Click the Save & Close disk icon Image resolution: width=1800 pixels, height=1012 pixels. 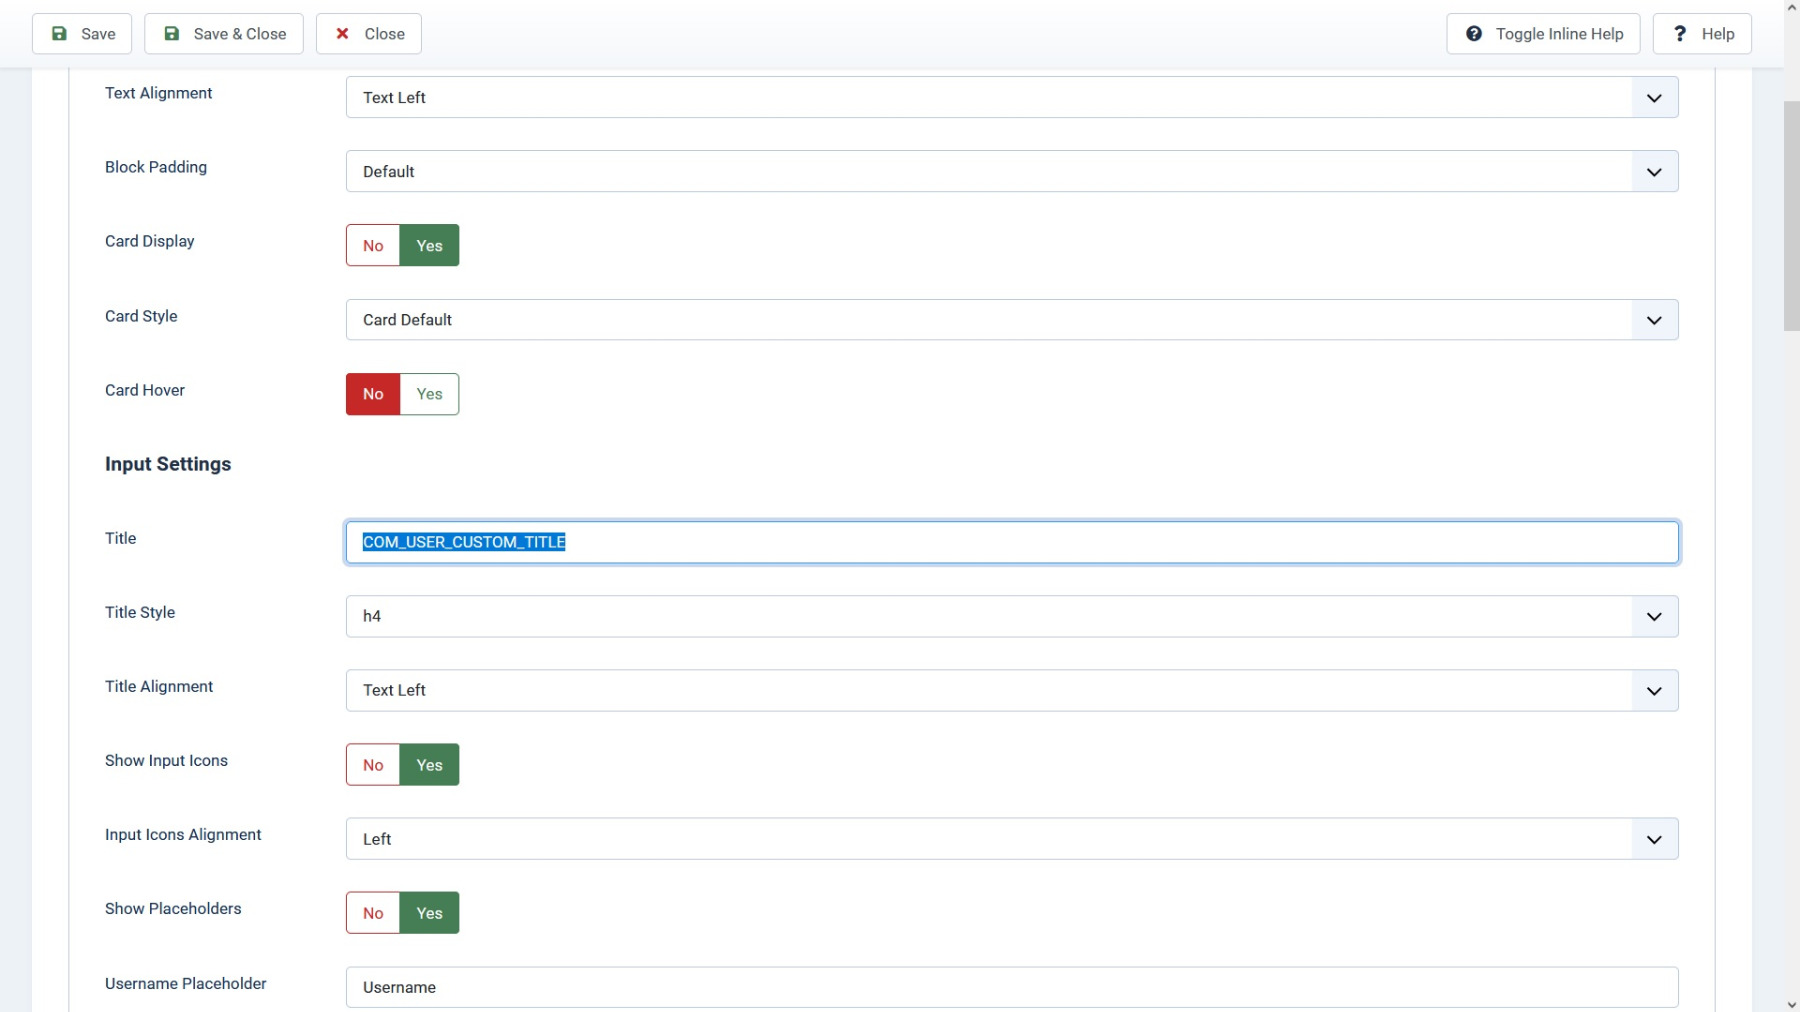172,34
